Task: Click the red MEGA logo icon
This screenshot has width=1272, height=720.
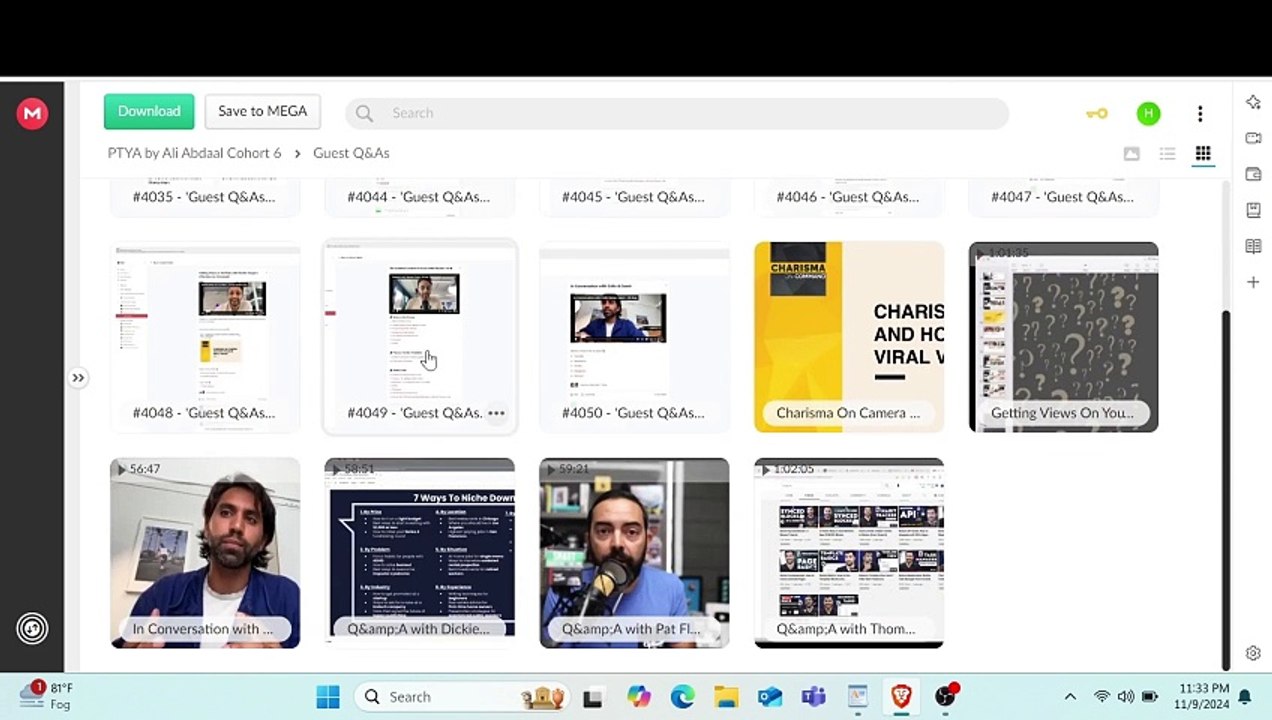Action: point(32,113)
